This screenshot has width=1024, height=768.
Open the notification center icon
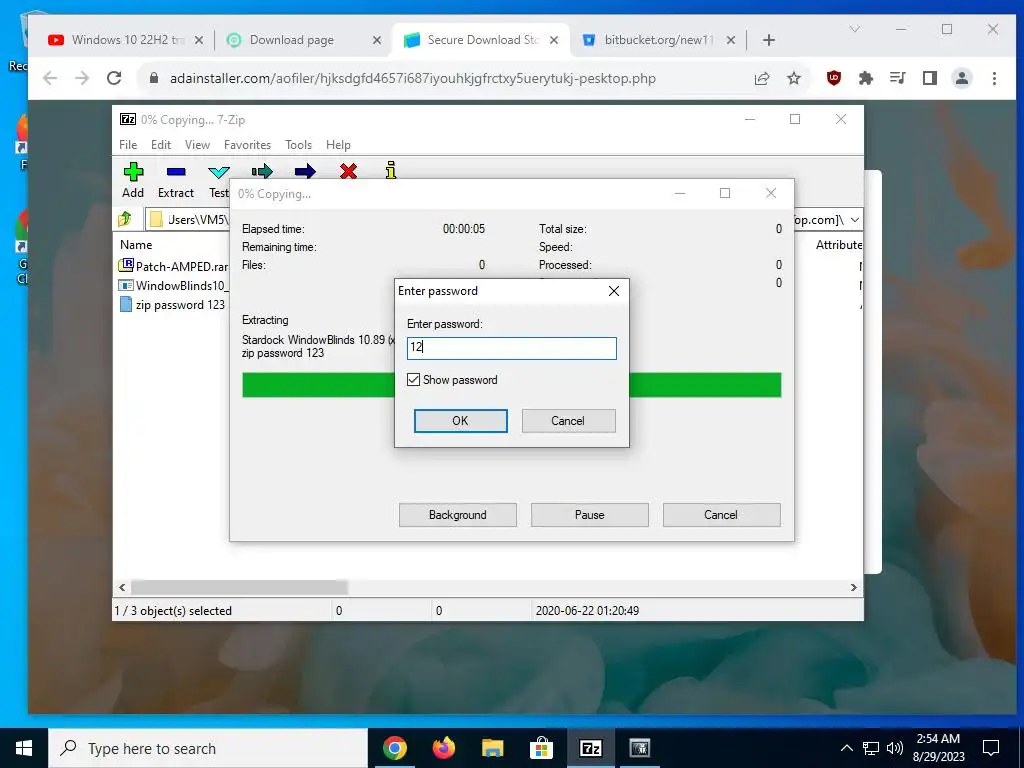991,748
